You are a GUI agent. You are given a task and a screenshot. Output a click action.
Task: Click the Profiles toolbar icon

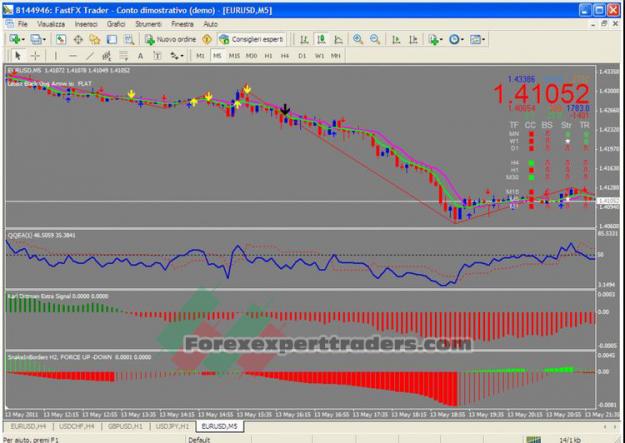tap(36, 39)
